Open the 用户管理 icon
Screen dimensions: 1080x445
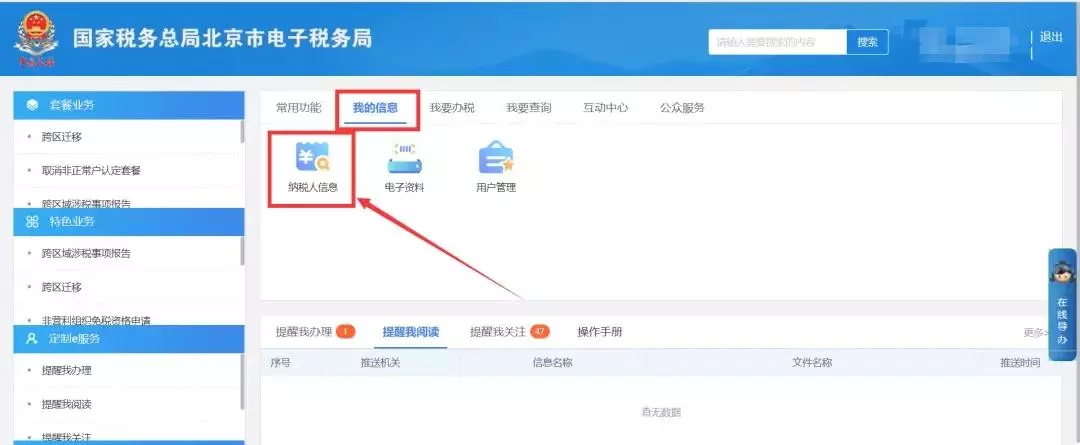pos(496,166)
